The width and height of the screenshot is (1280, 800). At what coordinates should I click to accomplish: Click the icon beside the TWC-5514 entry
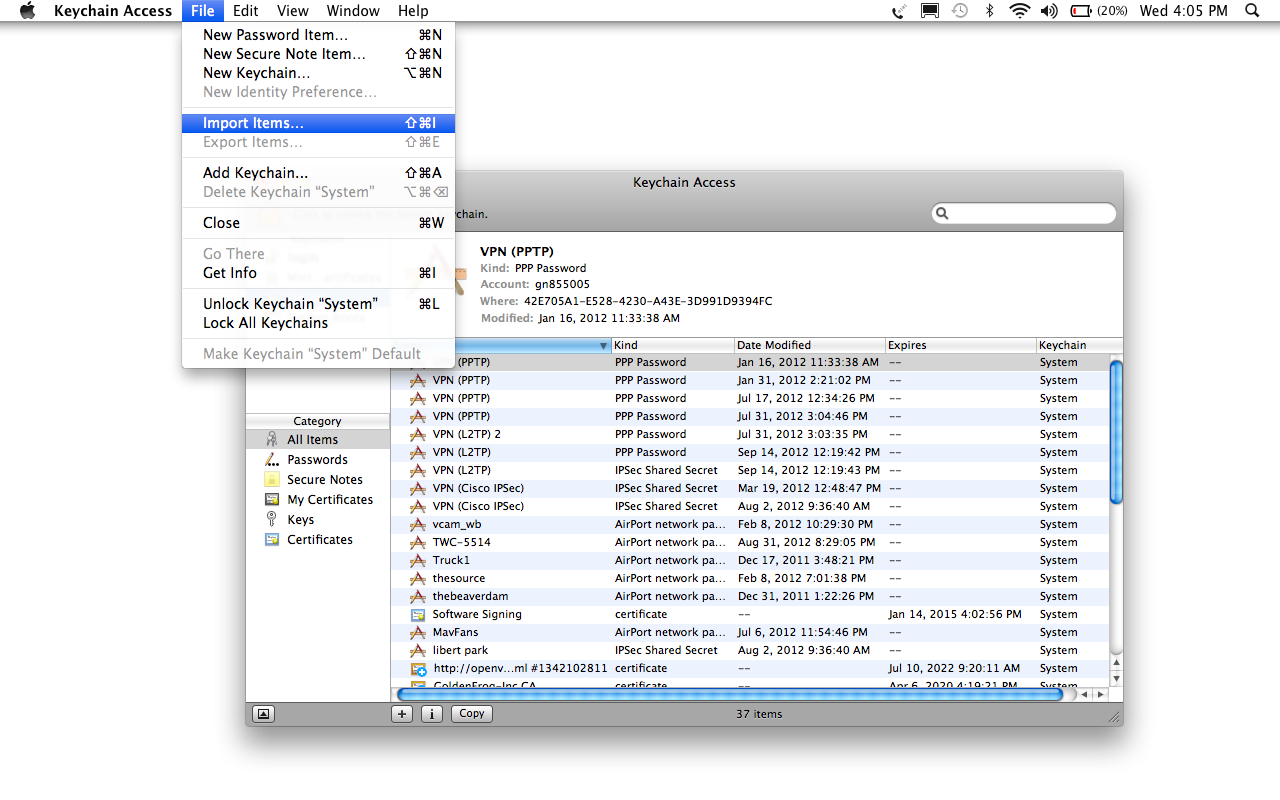[x=418, y=542]
